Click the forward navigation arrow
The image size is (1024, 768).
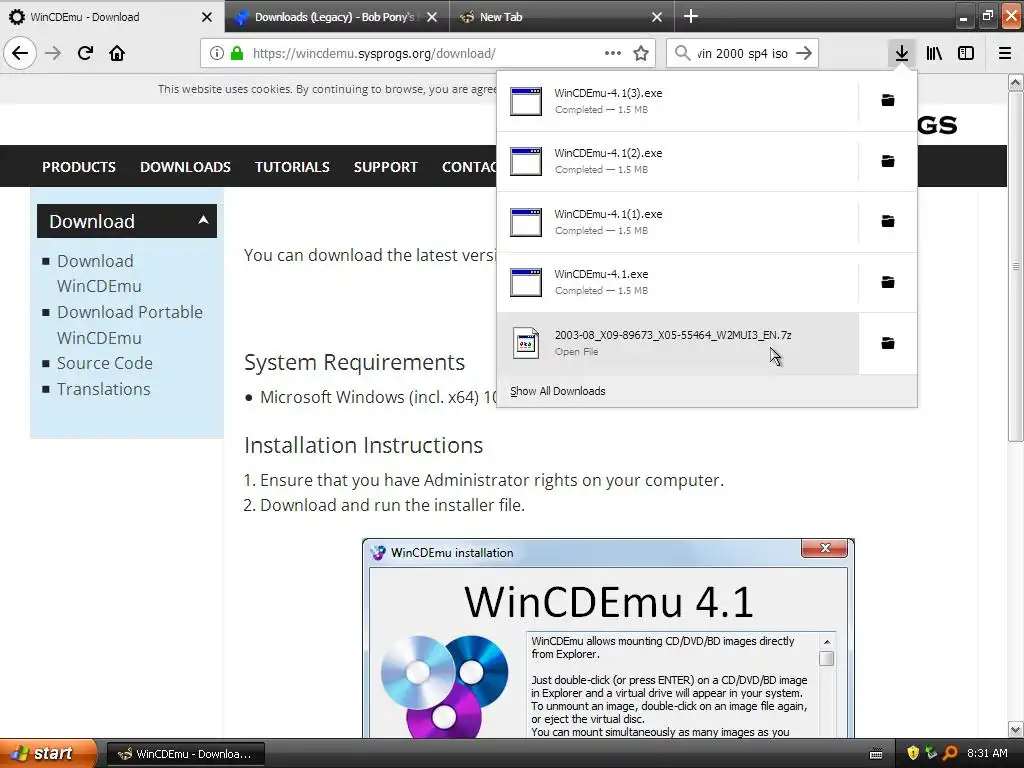click(54, 54)
